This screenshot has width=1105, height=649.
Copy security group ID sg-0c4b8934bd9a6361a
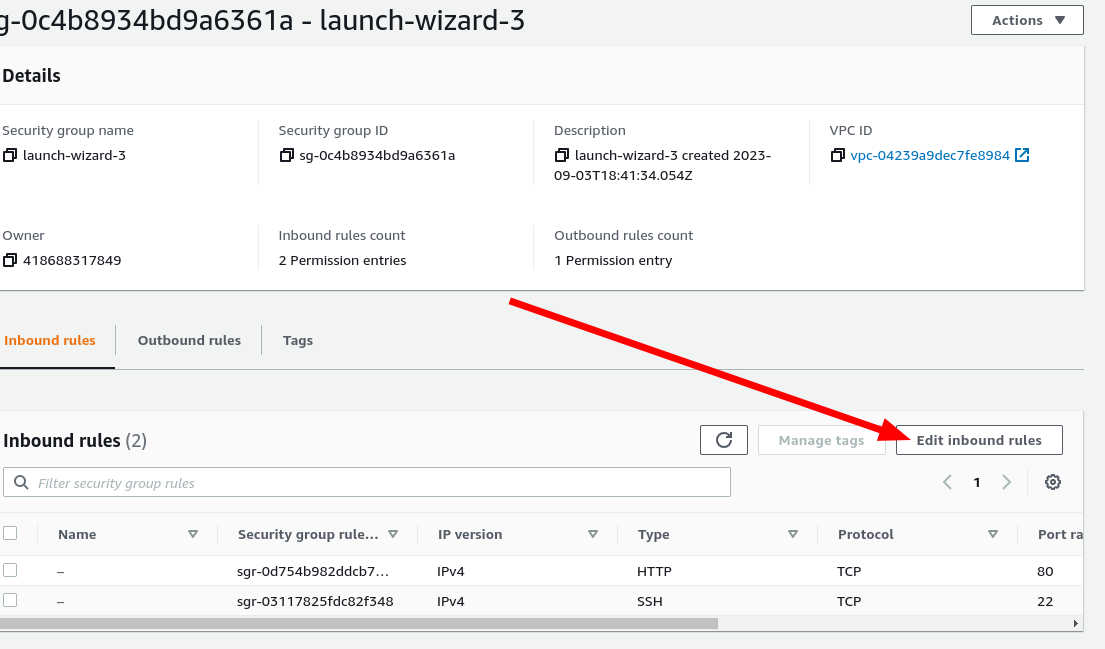tap(286, 156)
